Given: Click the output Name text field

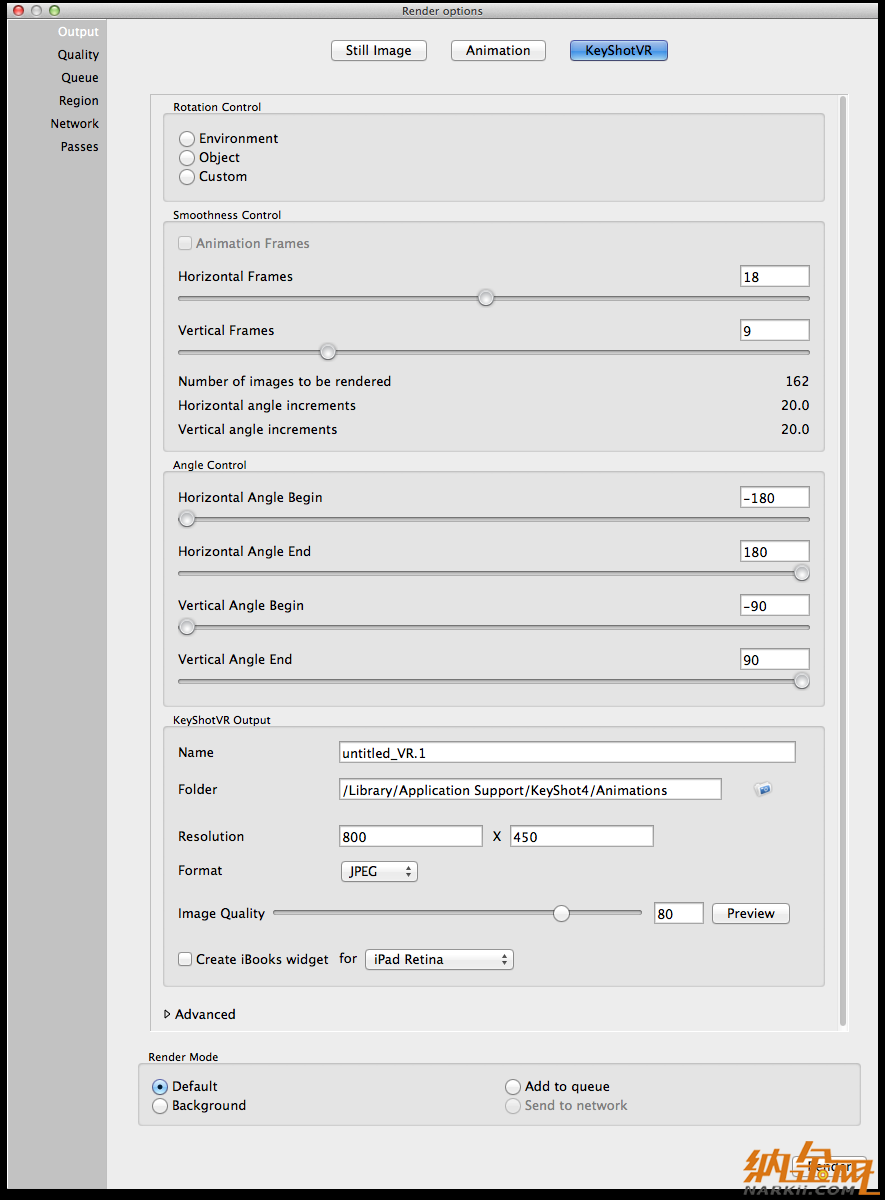Looking at the screenshot, I should click(x=567, y=753).
